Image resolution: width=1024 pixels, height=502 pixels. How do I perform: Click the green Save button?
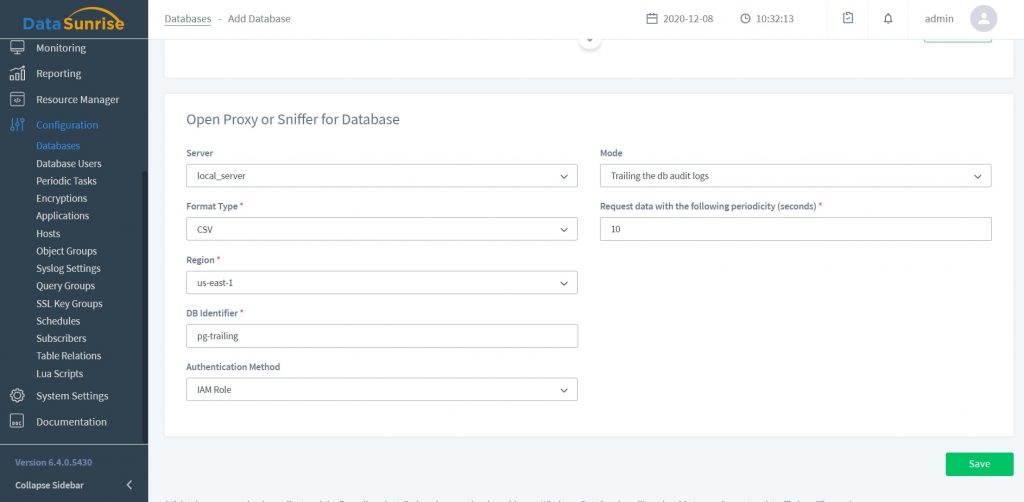point(979,464)
